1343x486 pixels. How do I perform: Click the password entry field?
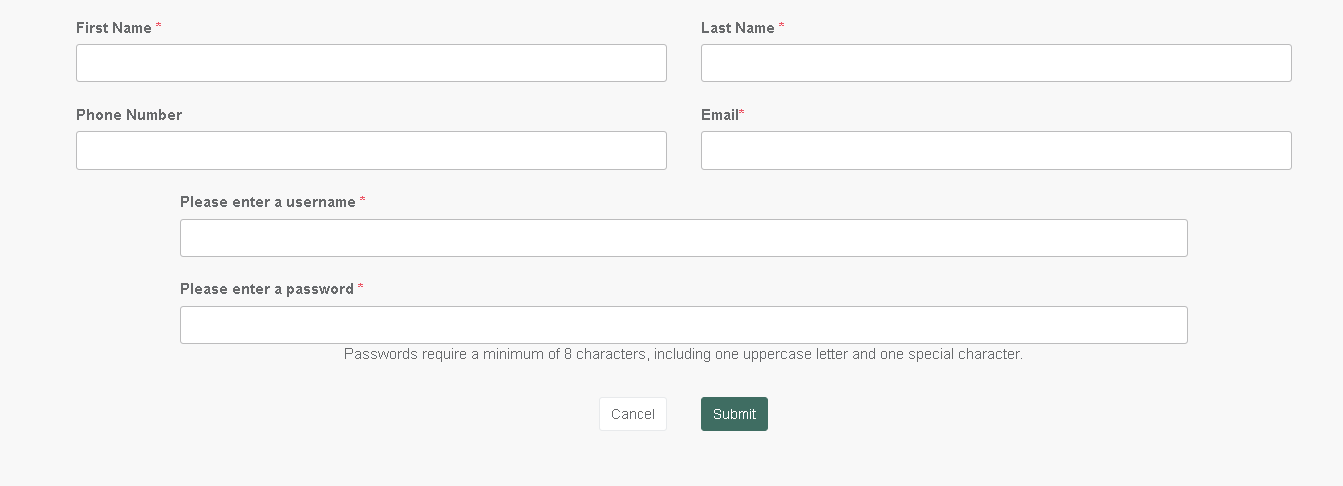click(x=683, y=325)
